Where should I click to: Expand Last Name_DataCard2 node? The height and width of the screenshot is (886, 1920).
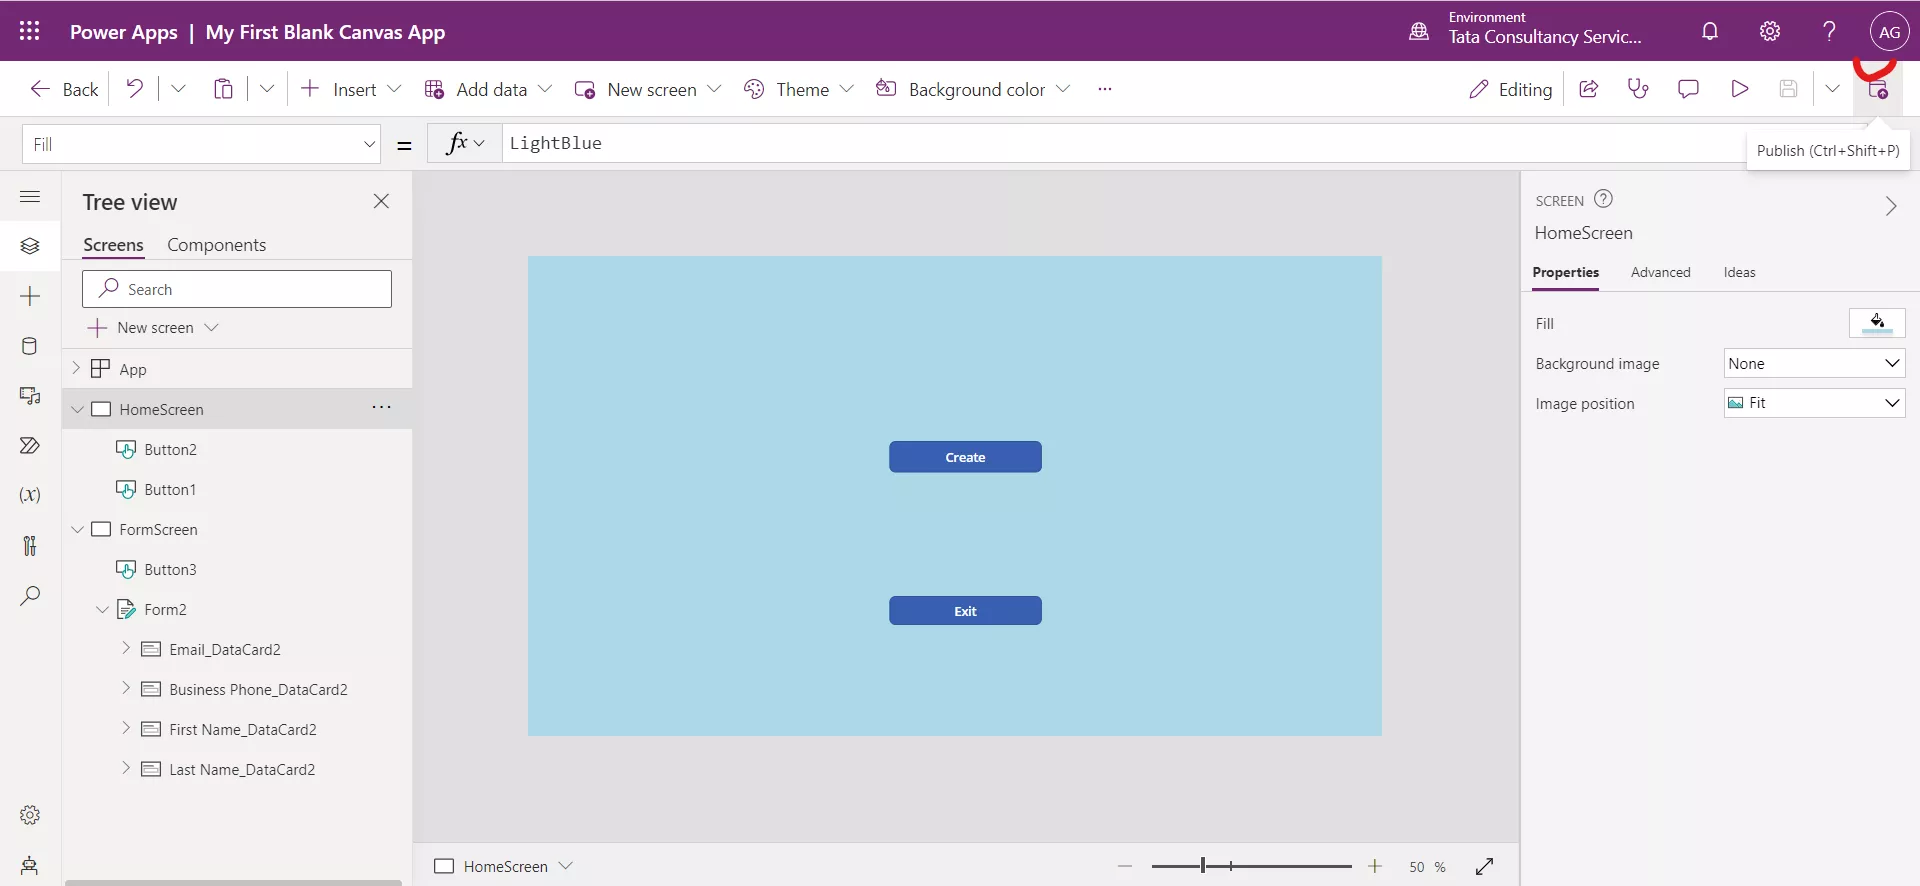pyautogui.click(x=126, y=768)
